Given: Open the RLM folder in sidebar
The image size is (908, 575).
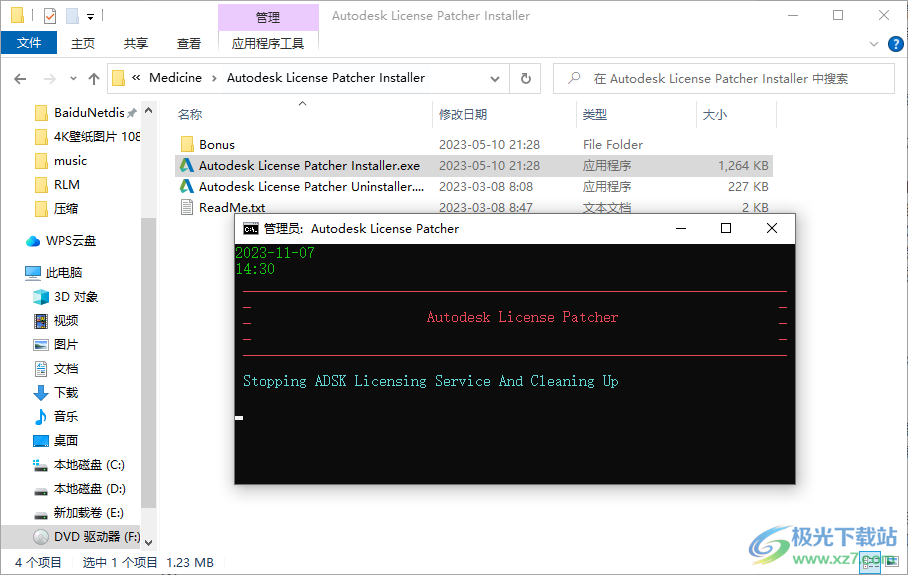Looking at the screenshot, I should pos(67,185).
